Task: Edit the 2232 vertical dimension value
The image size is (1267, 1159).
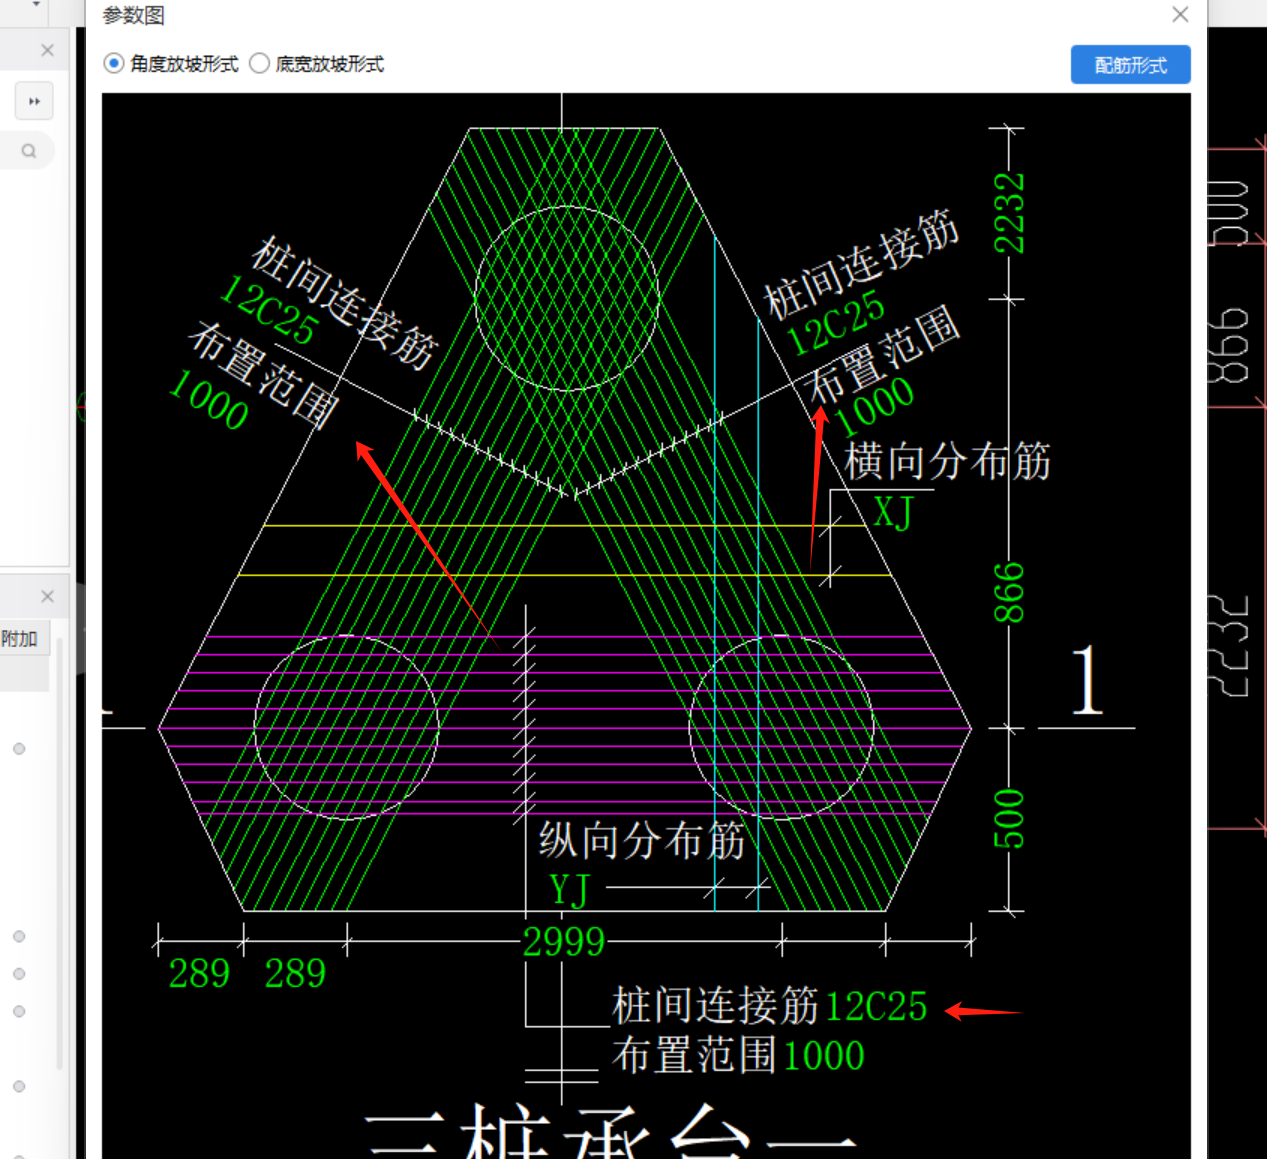Action: pyautogui.click(x=1009, y=213)
